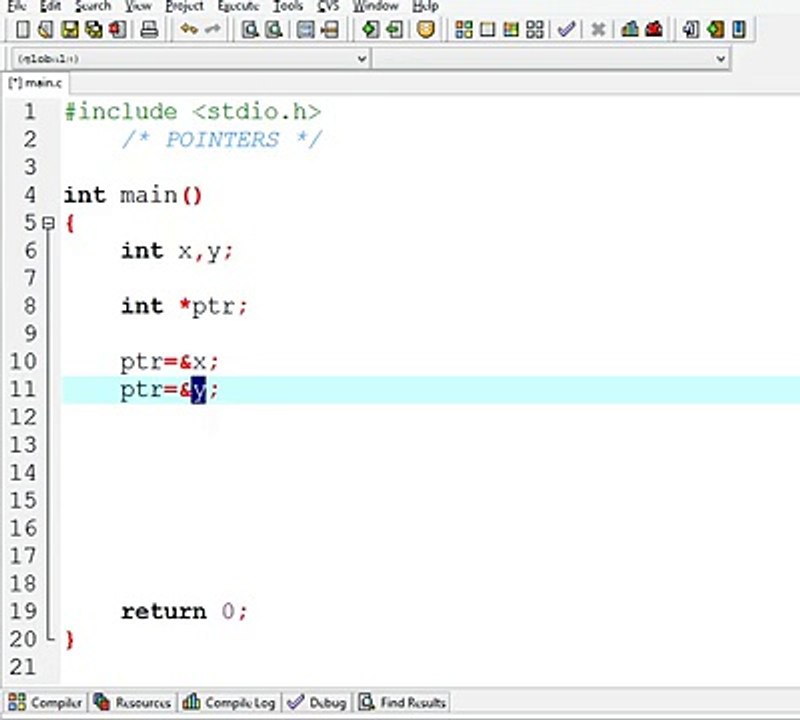Click the 'return 0;' statement
Viewport: 800px width, 720px height.
[x=184, y=611]
